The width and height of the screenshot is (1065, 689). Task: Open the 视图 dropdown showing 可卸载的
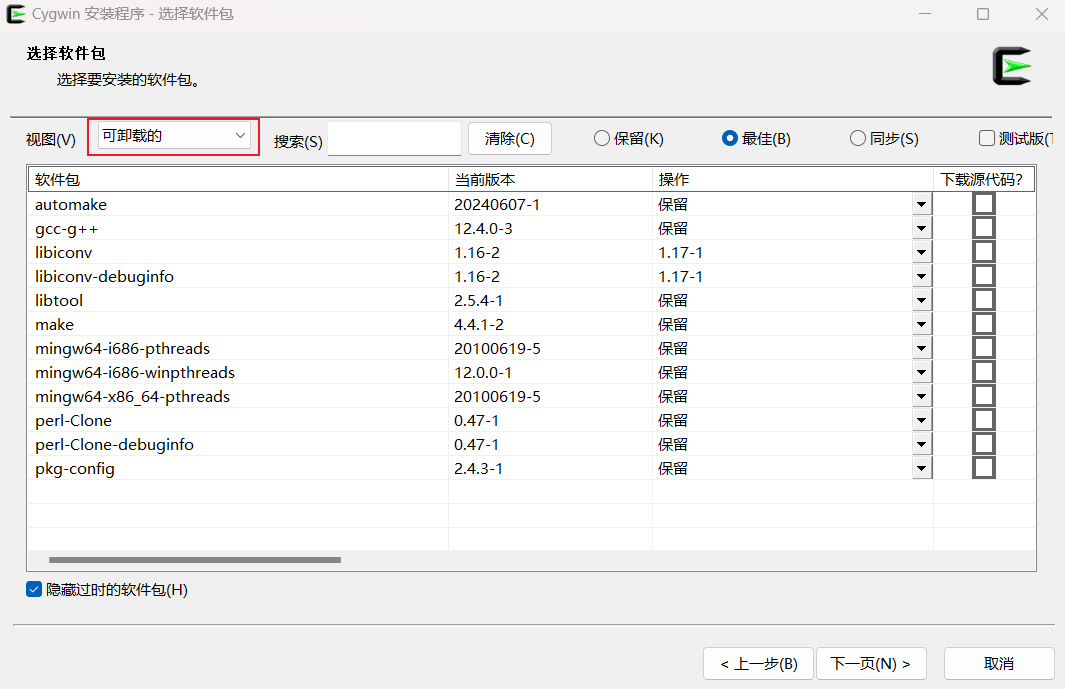click(x=174, y=136)
